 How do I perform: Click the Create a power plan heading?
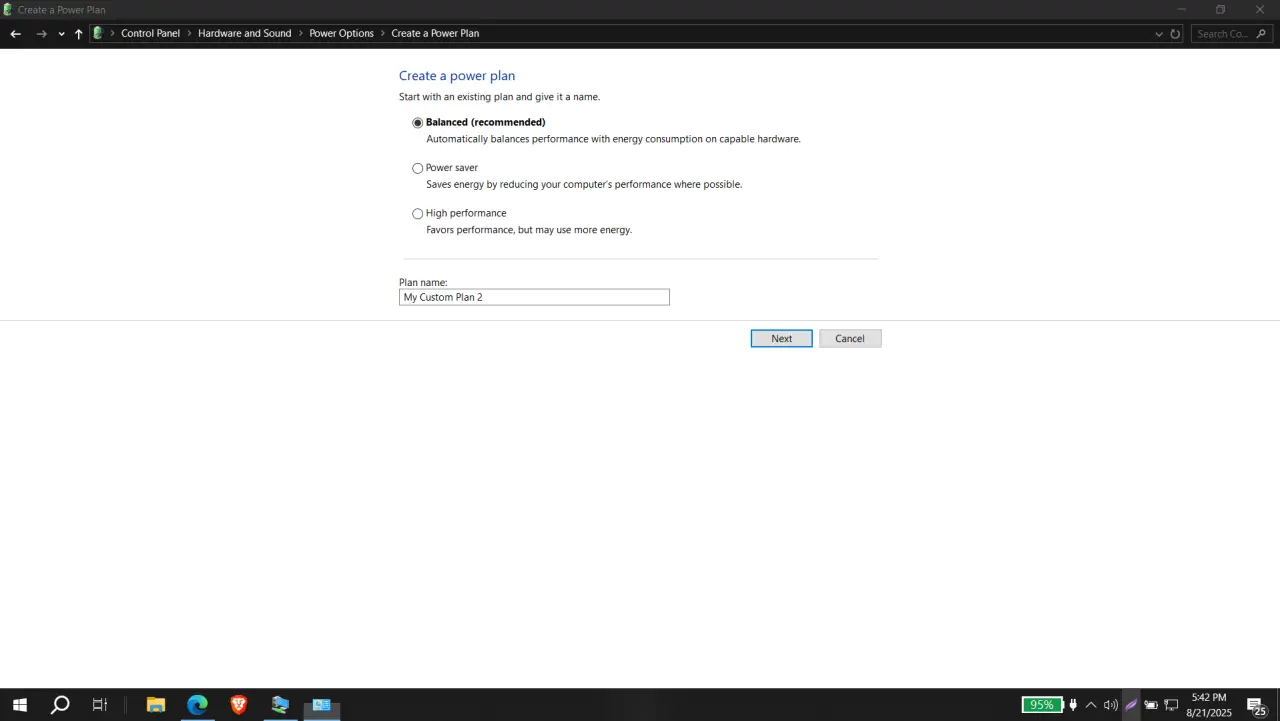pyautogui.click(x=457, y=76)
